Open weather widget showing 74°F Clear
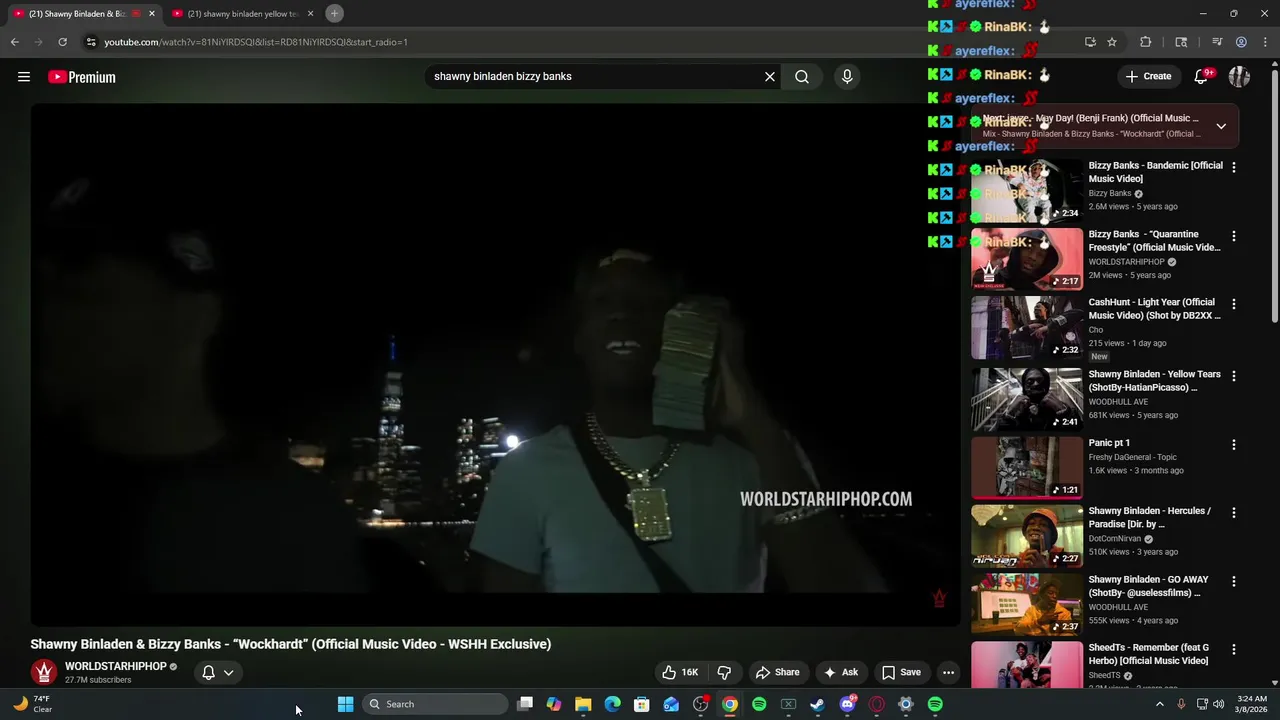1280x720 pixels. coord(32,704)
